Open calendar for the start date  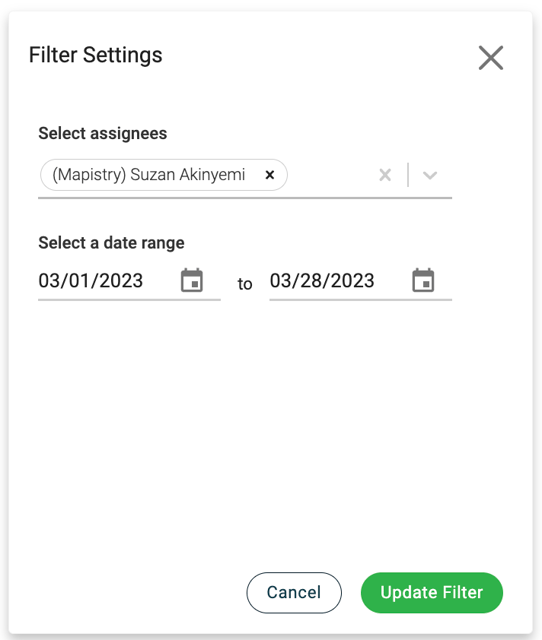tap(192, 280)
